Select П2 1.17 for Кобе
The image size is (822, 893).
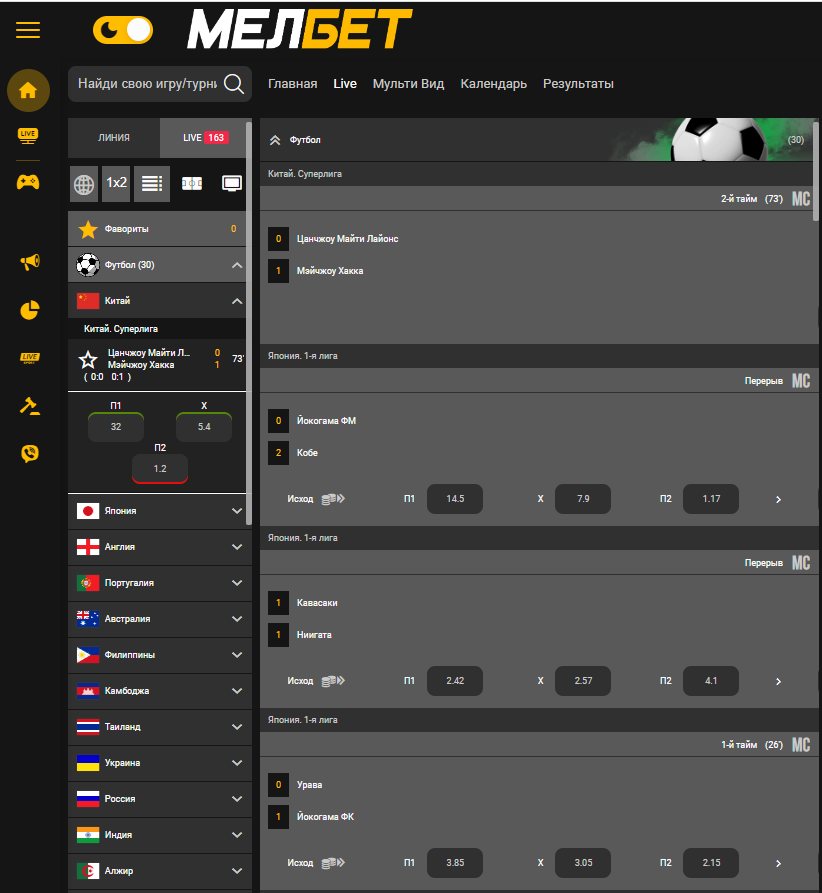tap(711, 499)
